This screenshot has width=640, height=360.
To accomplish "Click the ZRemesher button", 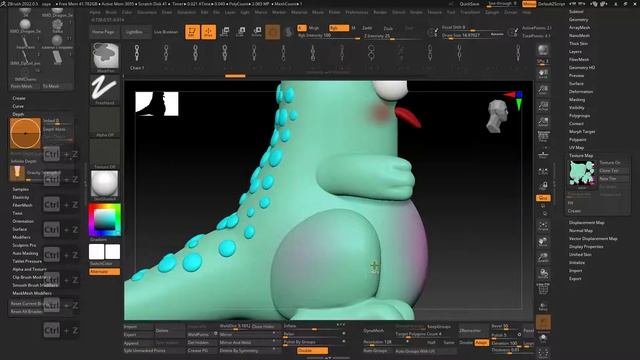I will (470, 331).
